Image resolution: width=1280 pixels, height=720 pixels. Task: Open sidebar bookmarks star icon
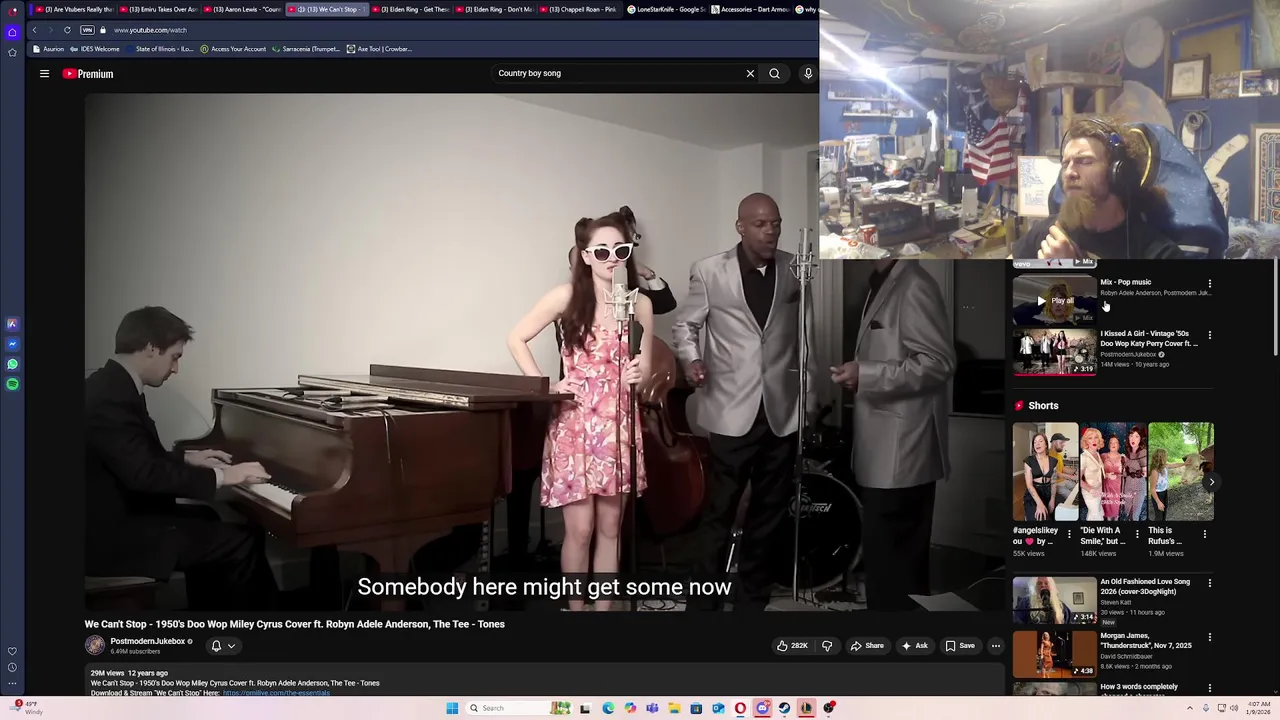pyautogui.click(x=12, y=52)
